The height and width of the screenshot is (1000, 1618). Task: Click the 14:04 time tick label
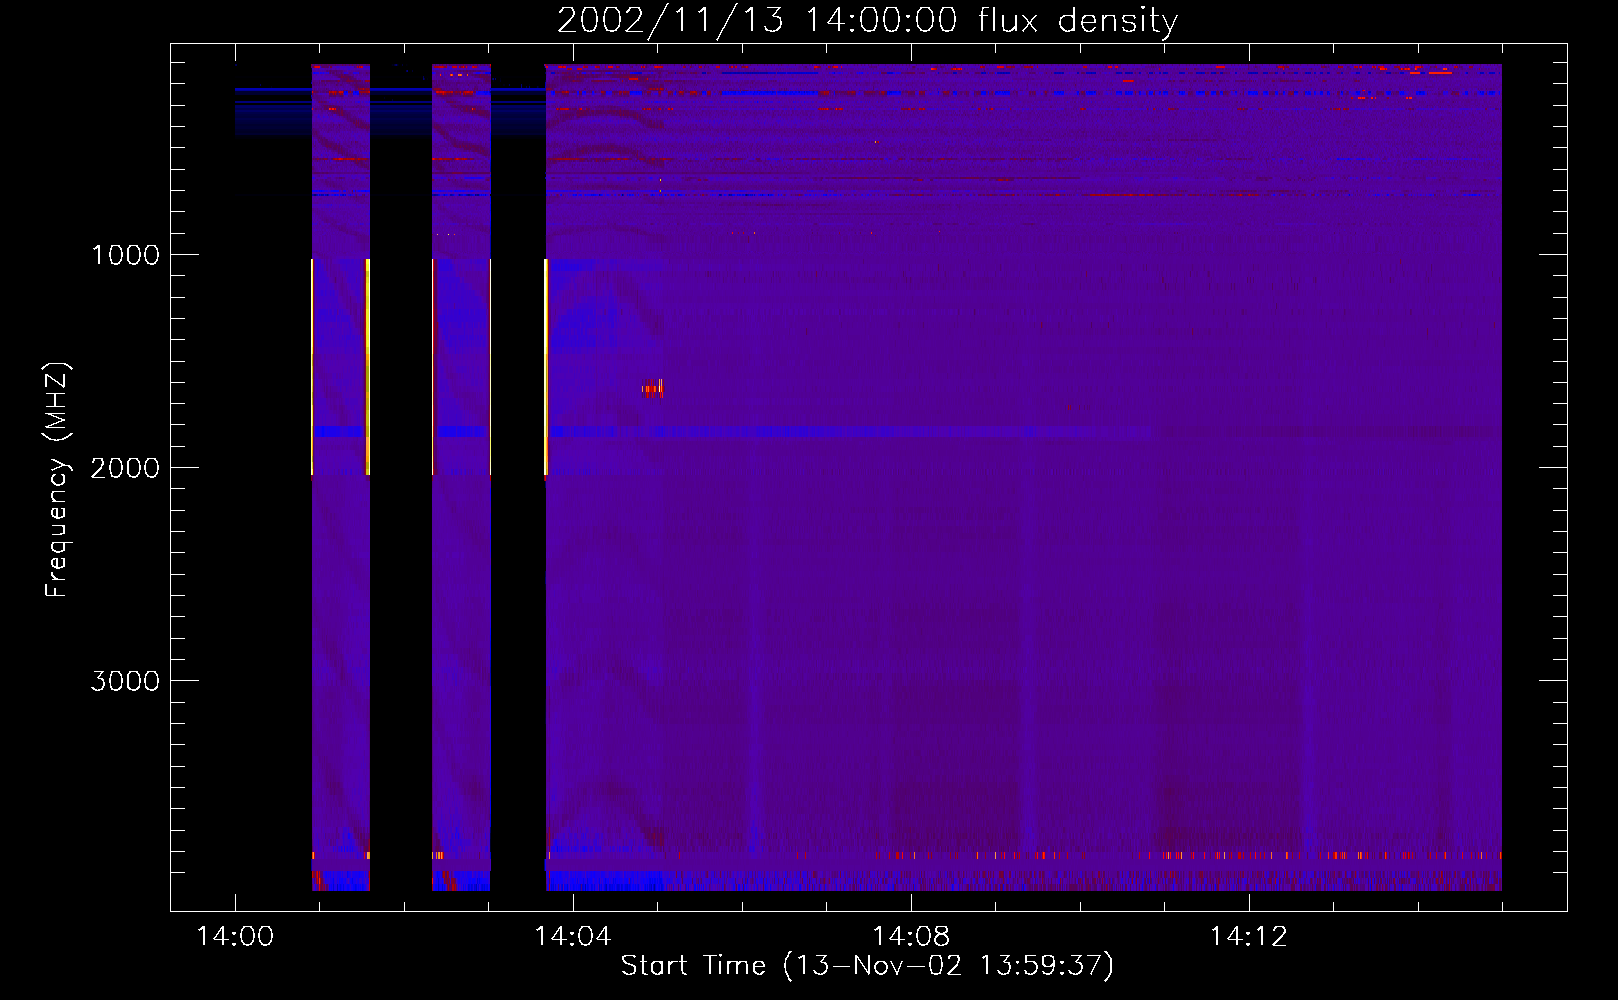573,937
